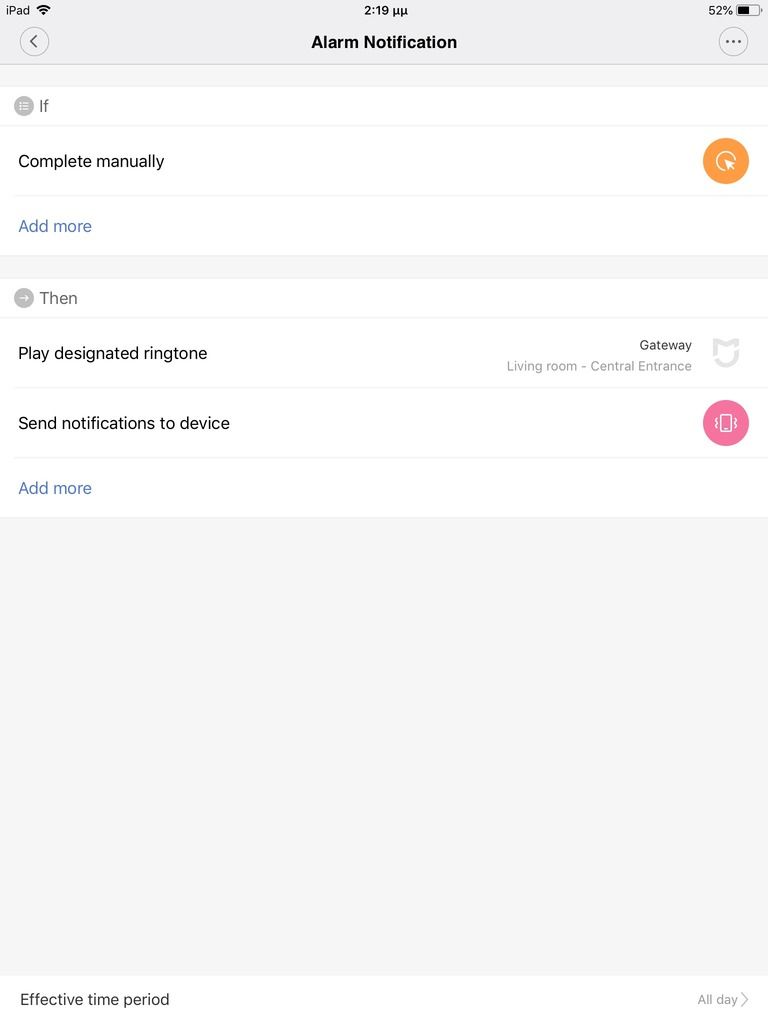Click the arrow icon beside Then
The width and height of the screenshot is (768, 1024).
(x=24, y=298)
